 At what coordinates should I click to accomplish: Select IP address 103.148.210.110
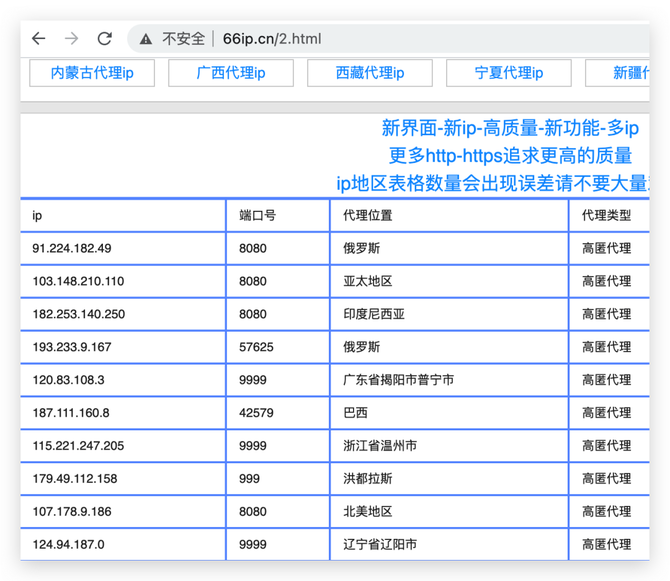click(x=78, y=281)
